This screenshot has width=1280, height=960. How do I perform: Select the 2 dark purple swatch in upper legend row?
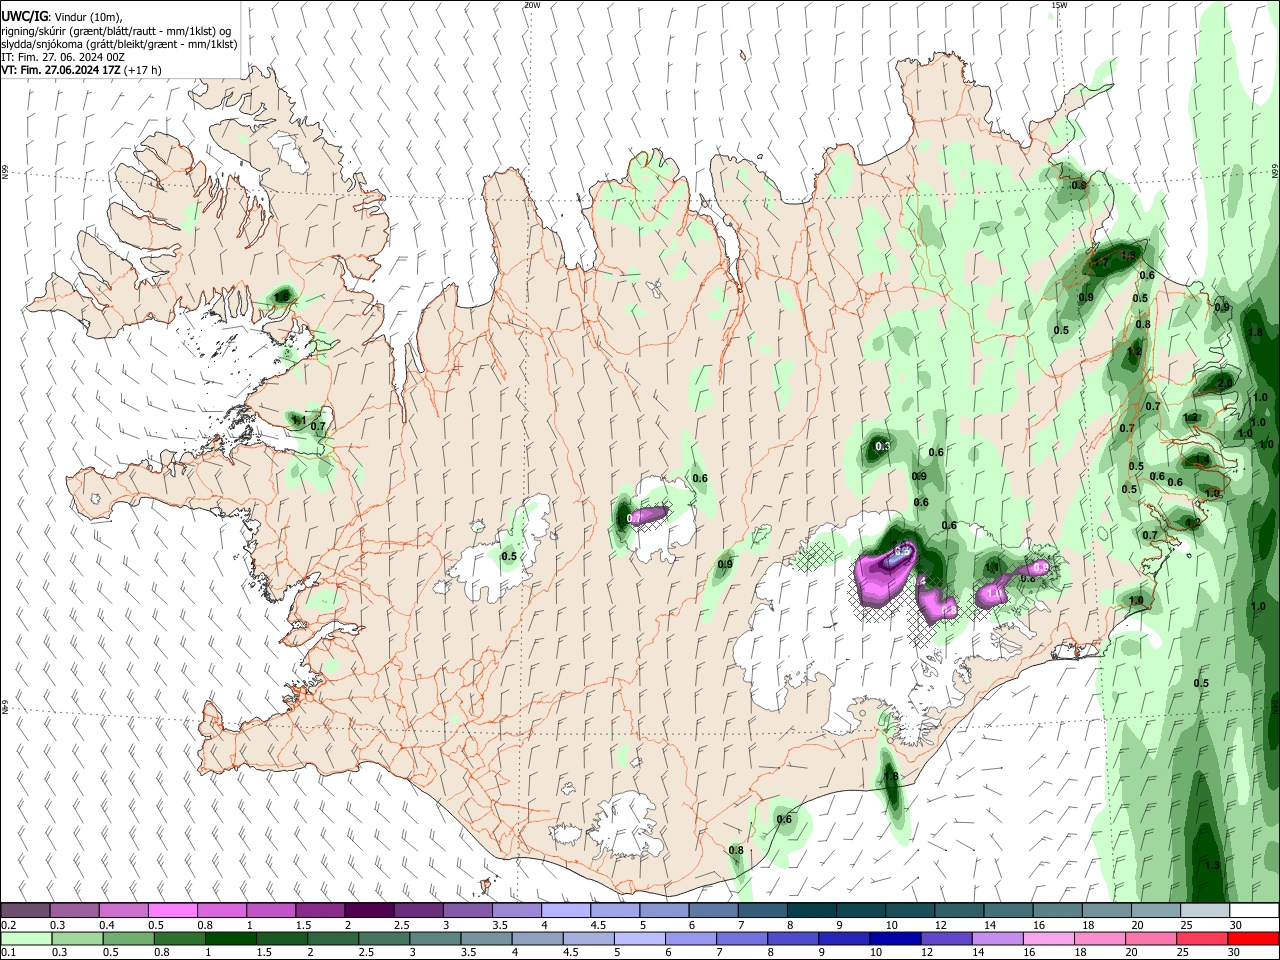(368, 911)
